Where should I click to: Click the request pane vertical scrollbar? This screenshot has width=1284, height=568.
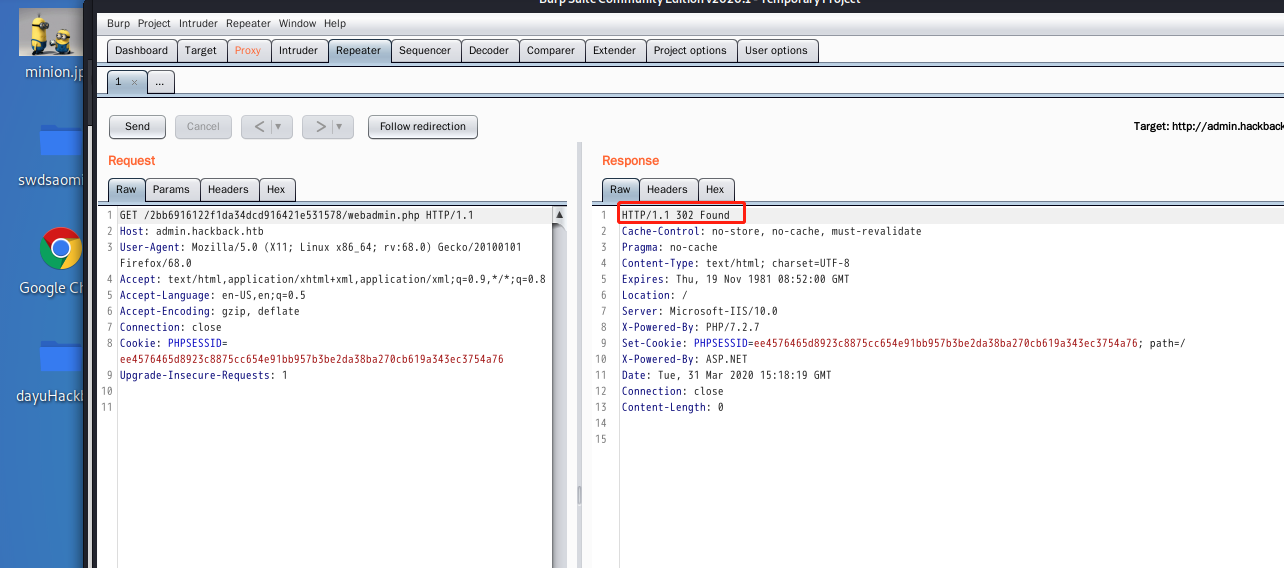point(559,387)
